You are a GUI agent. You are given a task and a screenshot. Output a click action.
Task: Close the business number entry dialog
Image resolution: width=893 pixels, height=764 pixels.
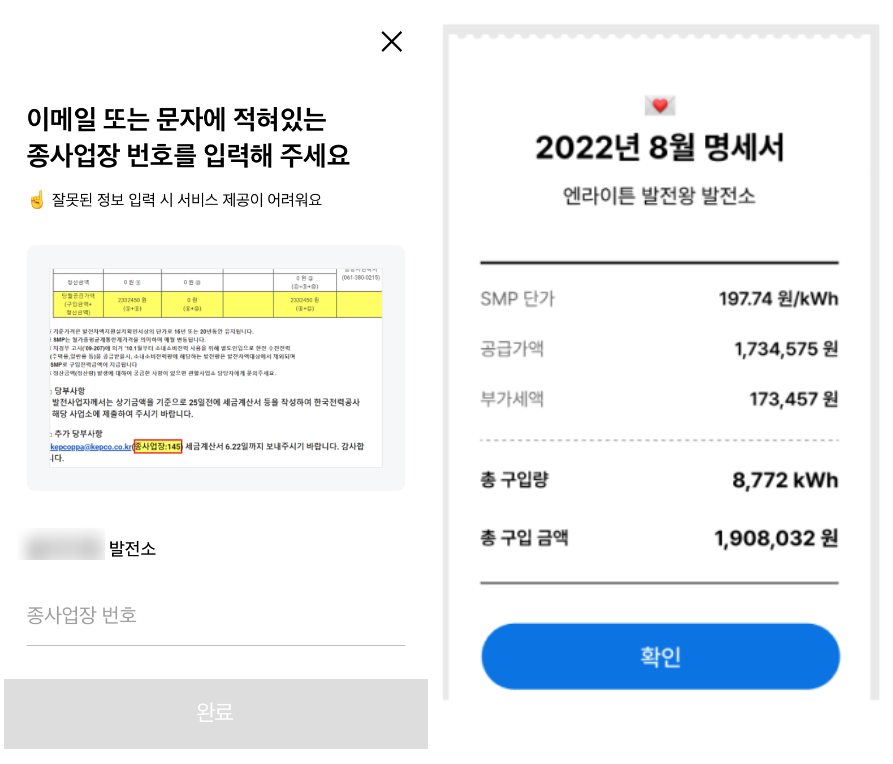point(392,41)
